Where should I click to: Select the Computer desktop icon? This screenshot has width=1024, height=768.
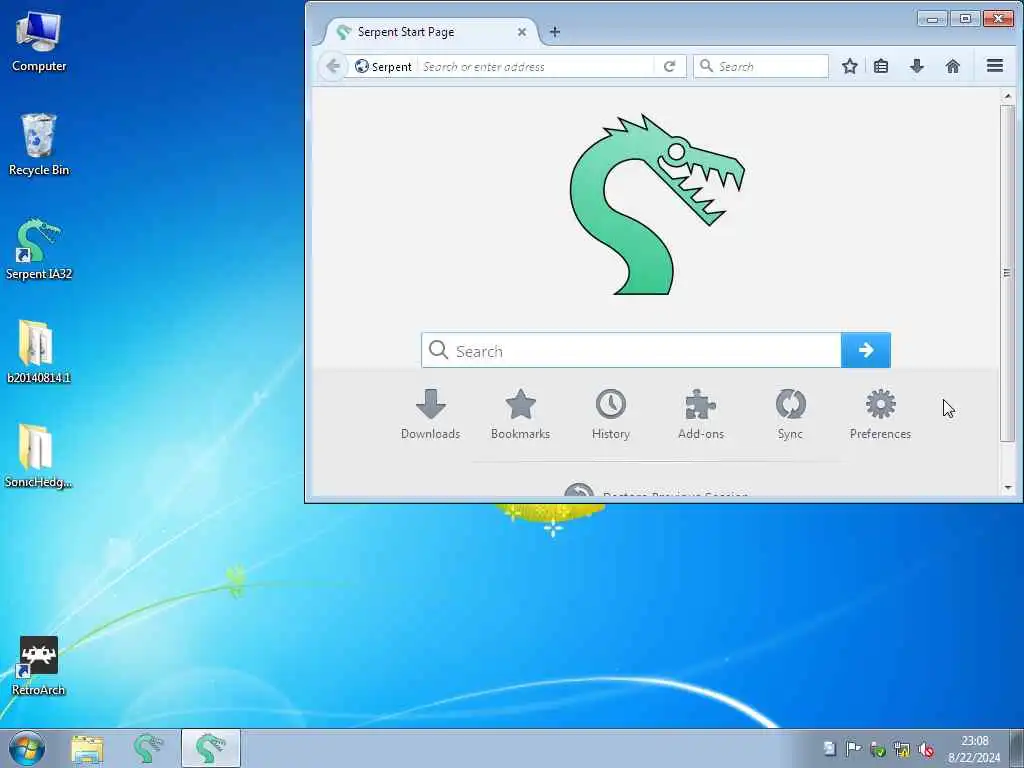39,42
